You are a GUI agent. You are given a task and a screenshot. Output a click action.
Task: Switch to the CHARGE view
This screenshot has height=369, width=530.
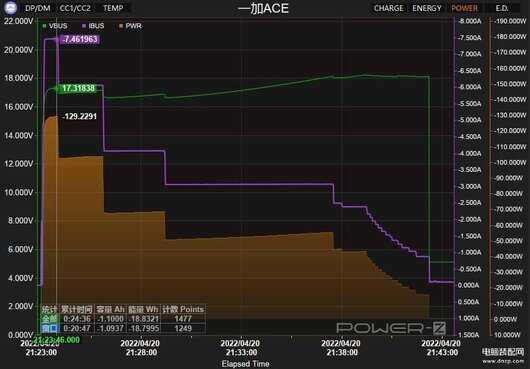389,8
